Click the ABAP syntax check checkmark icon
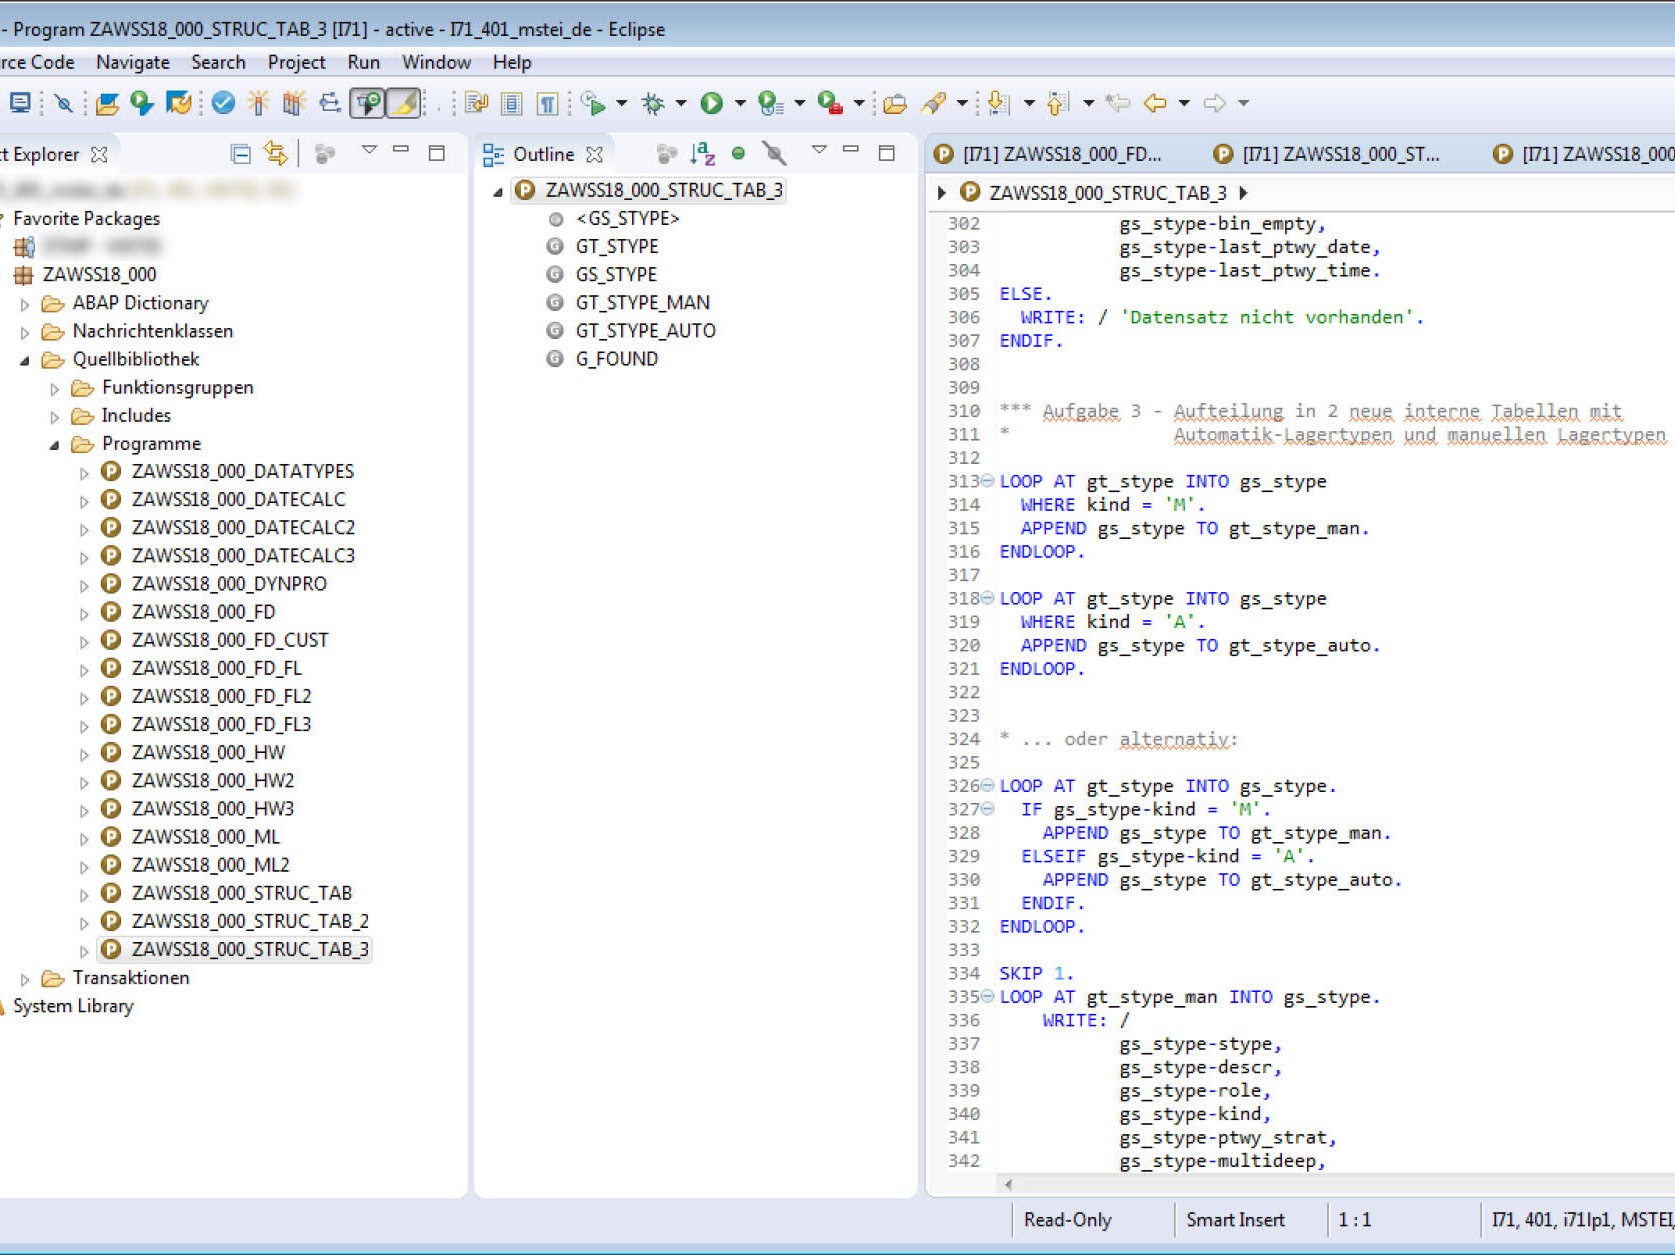Image resolution: width=1675 pixels, height=1255 pixels. point(223,103)
